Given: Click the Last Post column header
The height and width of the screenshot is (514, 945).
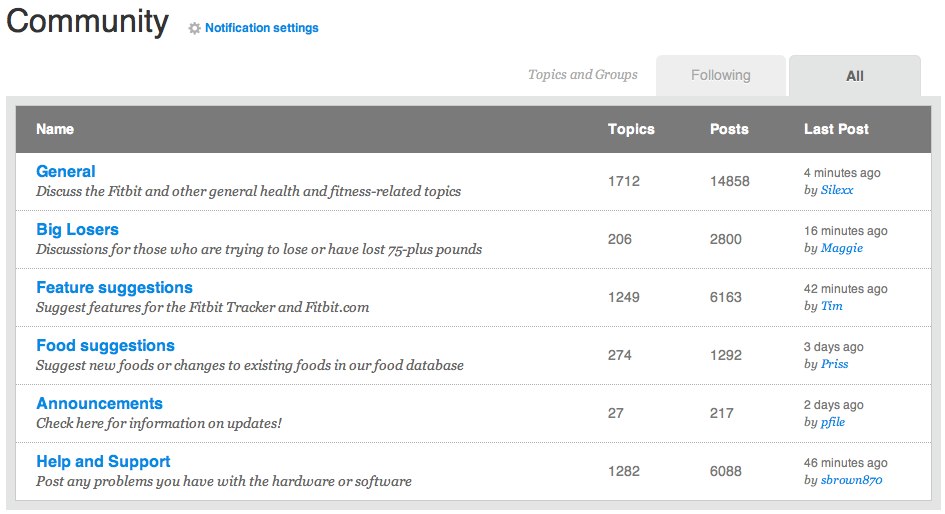Looking at the screenshot, I should (x=836, y=129).
